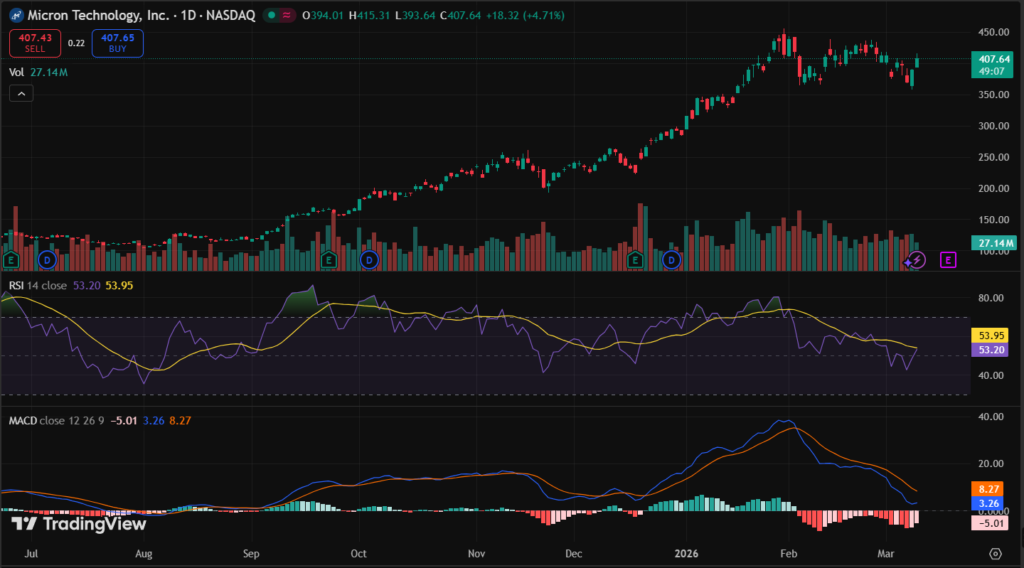Open the purple upcoming earnings E marker
Screen dimensions: 1024x568
(948, 260)
